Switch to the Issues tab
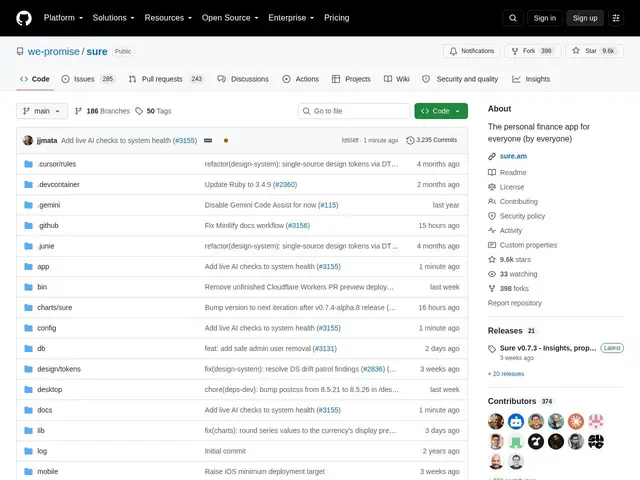Screen dimensions: 640x480 [88, 79]
